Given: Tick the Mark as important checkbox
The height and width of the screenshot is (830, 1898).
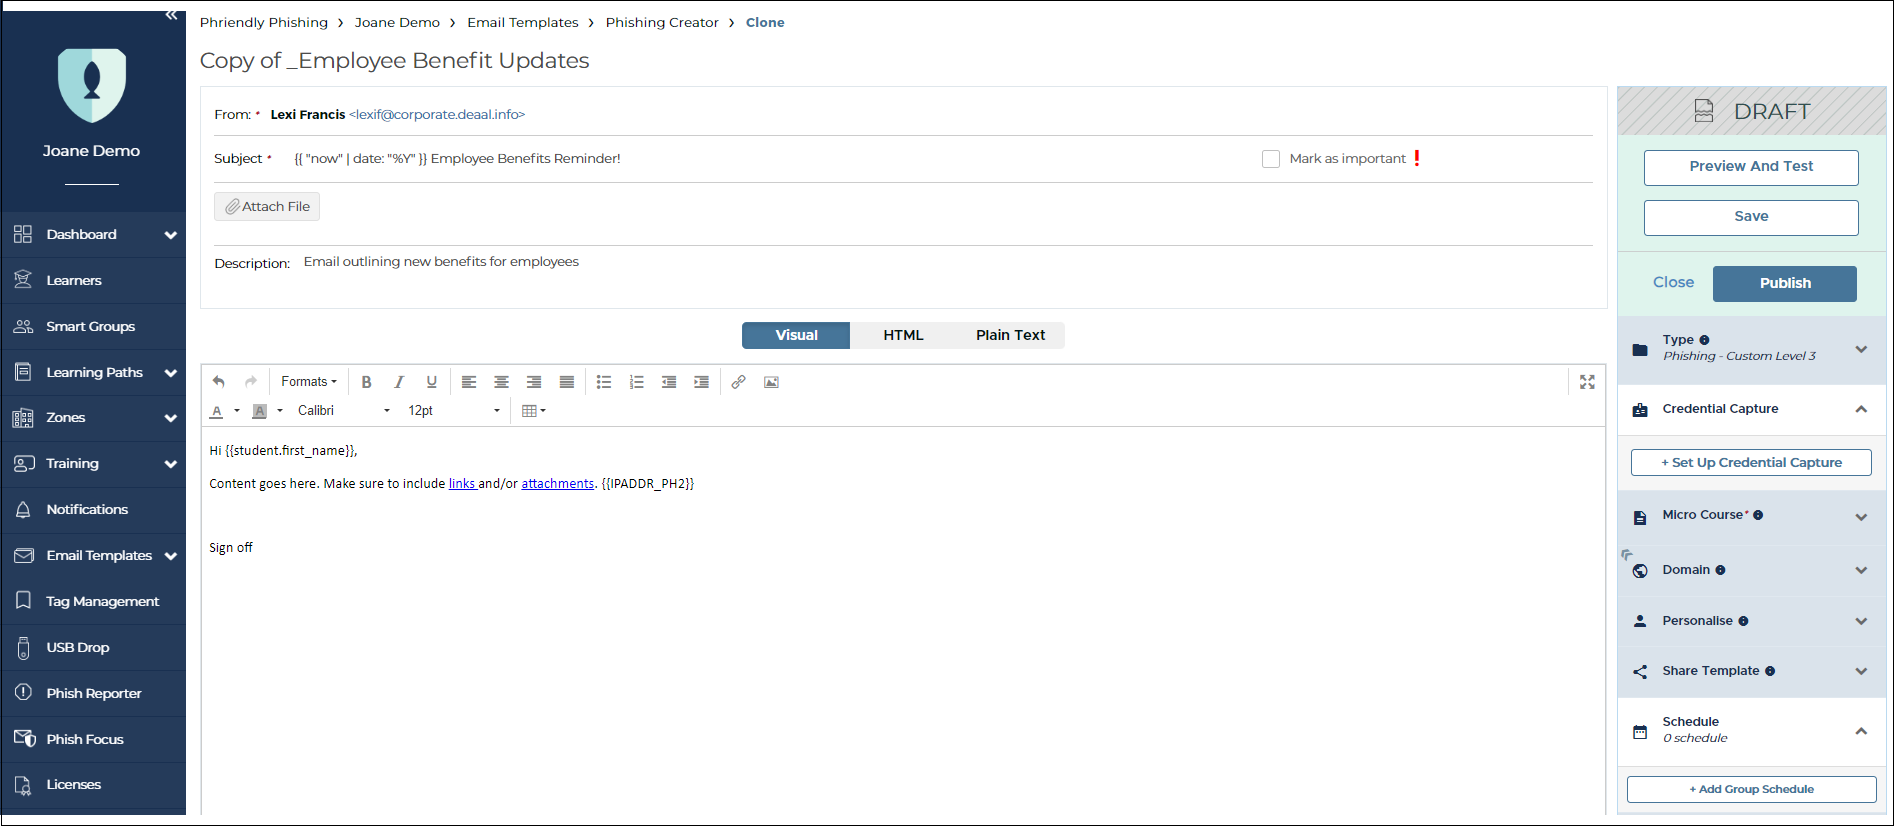Looking at the screenshot, I should pyautogui.click(x=1272, y=159).
